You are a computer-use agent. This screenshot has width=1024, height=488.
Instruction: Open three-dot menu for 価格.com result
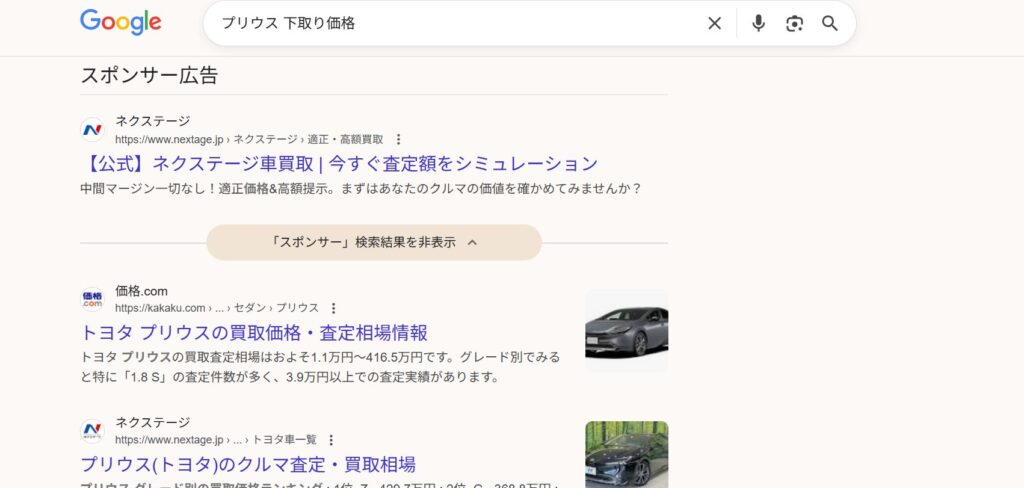(334, 308)
